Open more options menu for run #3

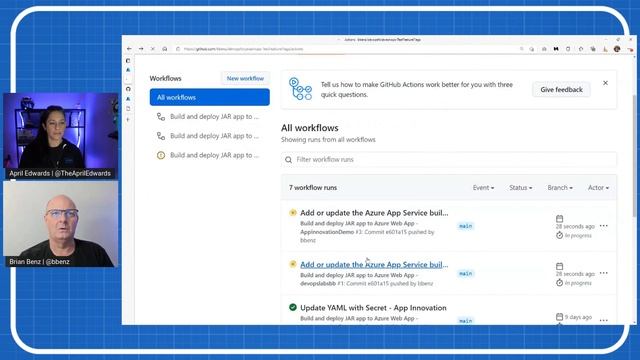tap(604, 226)
